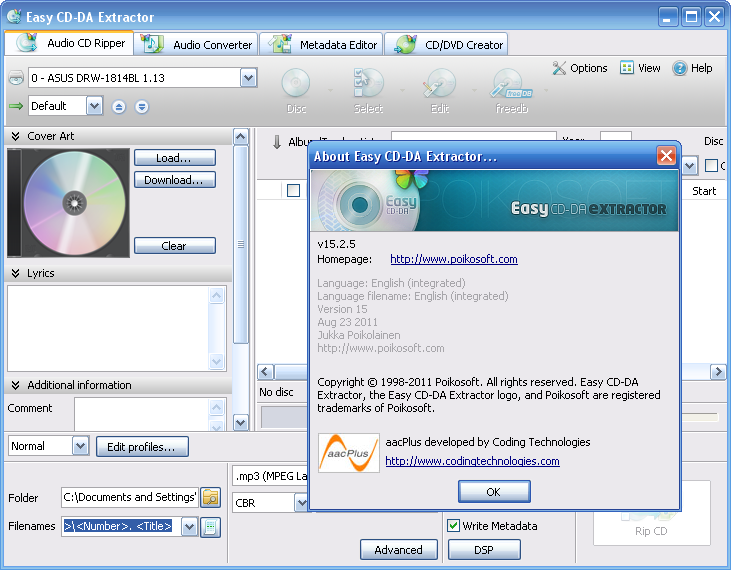The image size is (731, 570).
Task: Open the .mp3 output format dropdown
Action: [x=270, y=476]
